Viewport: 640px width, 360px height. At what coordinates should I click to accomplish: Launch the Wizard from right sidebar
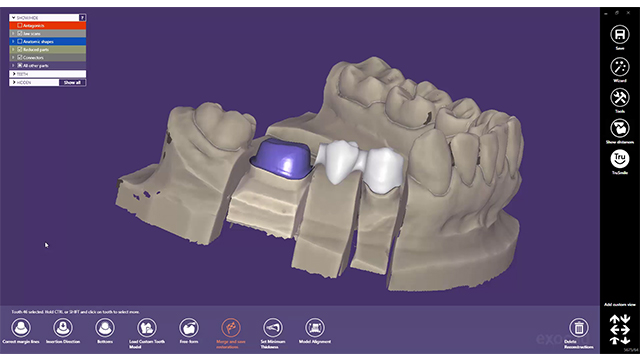click(x=620, y=67)
